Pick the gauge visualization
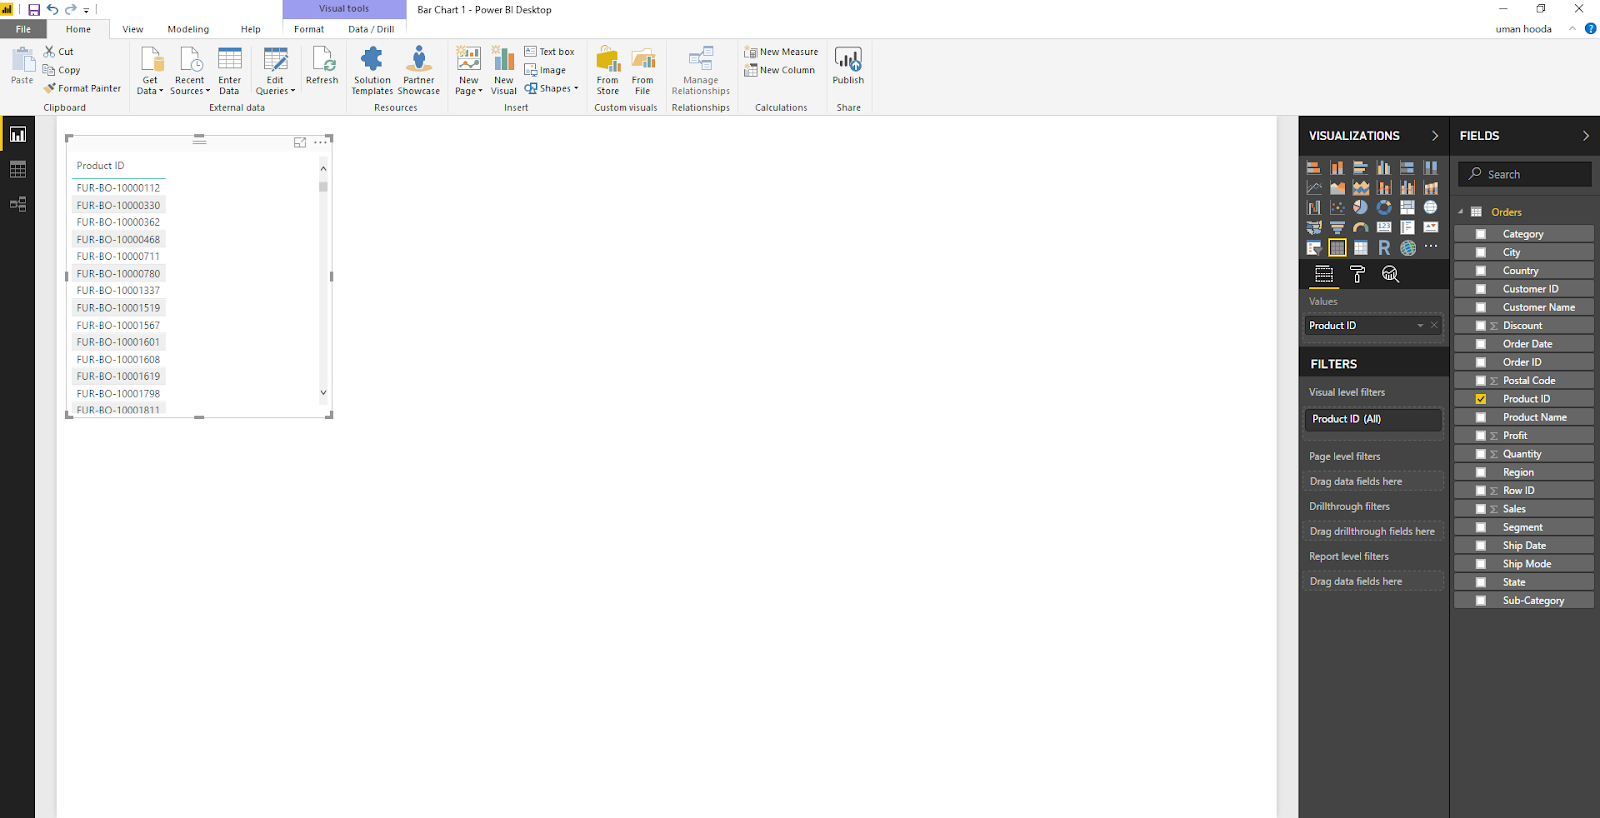The image size is (1600, 818). pyautogui.click(x=1361, y=228)
